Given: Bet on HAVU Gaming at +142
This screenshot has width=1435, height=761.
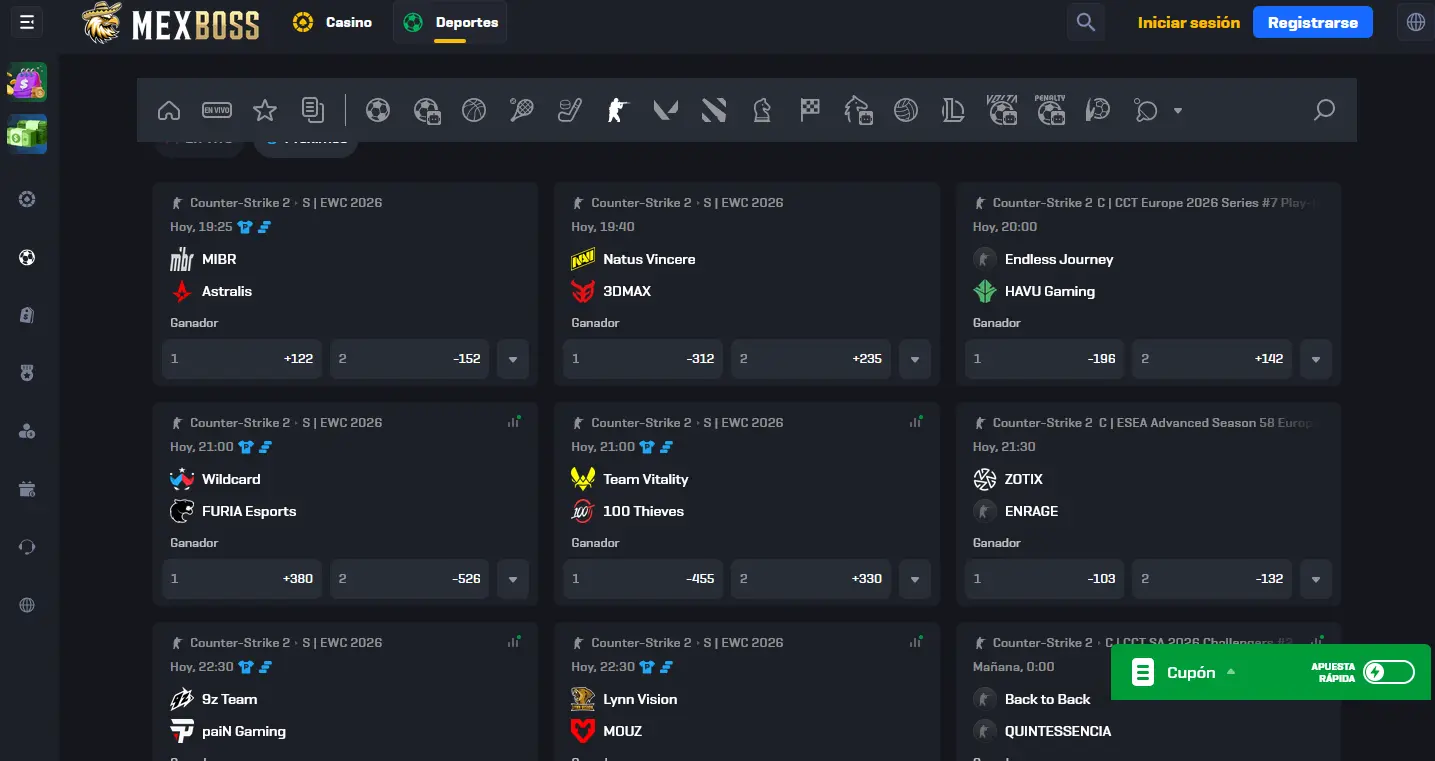Looking at the screenshot, I should pos(1212,359).
